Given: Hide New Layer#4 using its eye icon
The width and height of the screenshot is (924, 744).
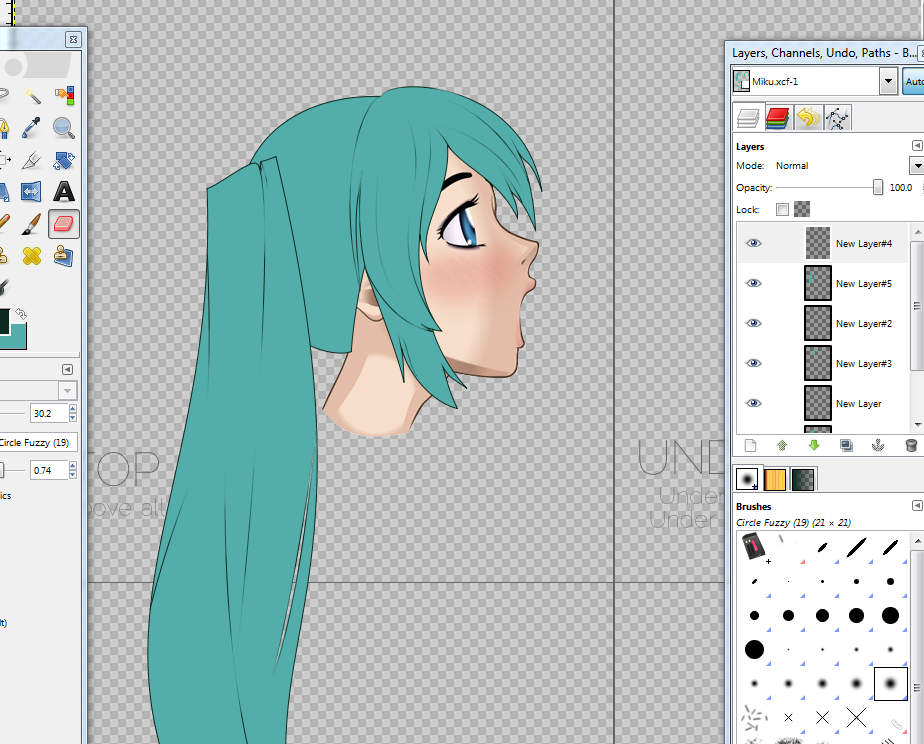Looking at the screenshot, I should [753, 243].
